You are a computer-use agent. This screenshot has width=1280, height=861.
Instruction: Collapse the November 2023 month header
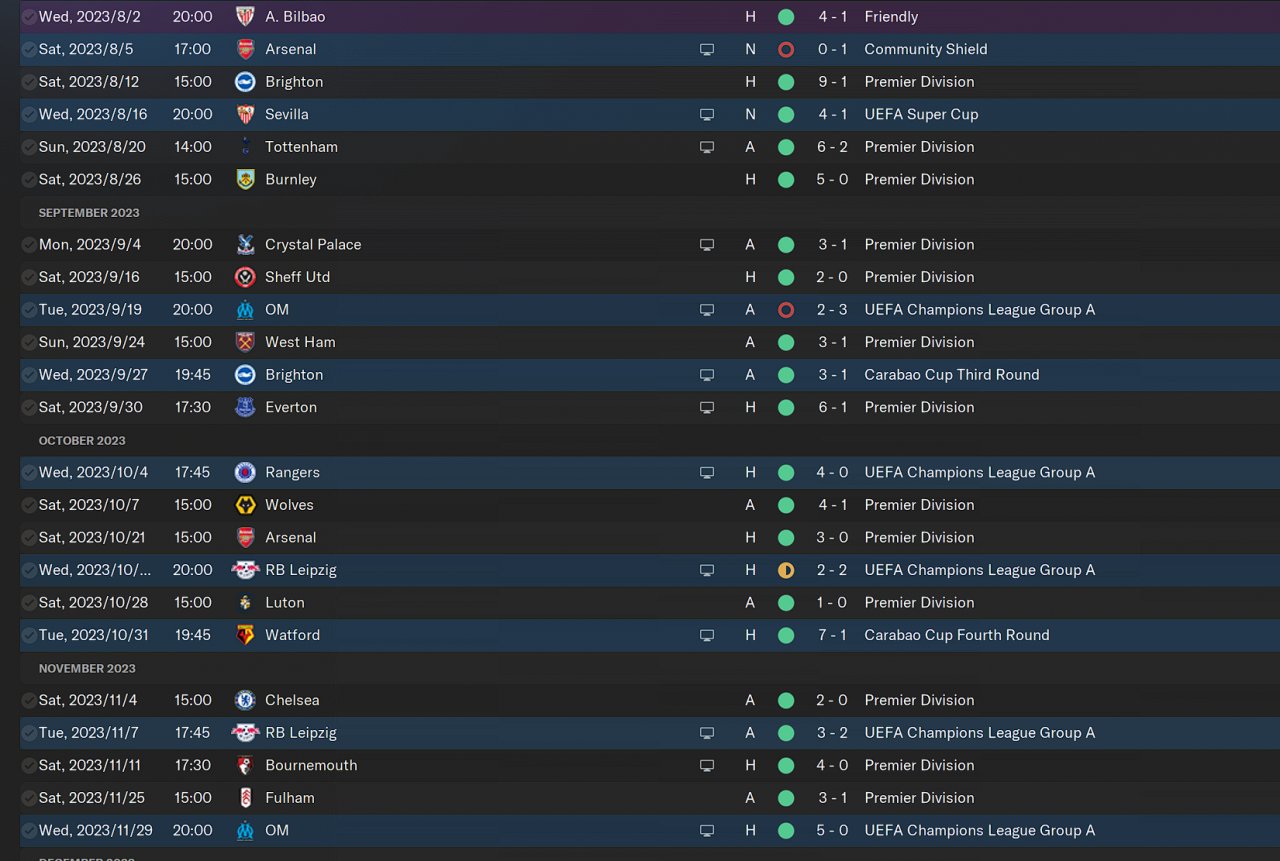87,669
